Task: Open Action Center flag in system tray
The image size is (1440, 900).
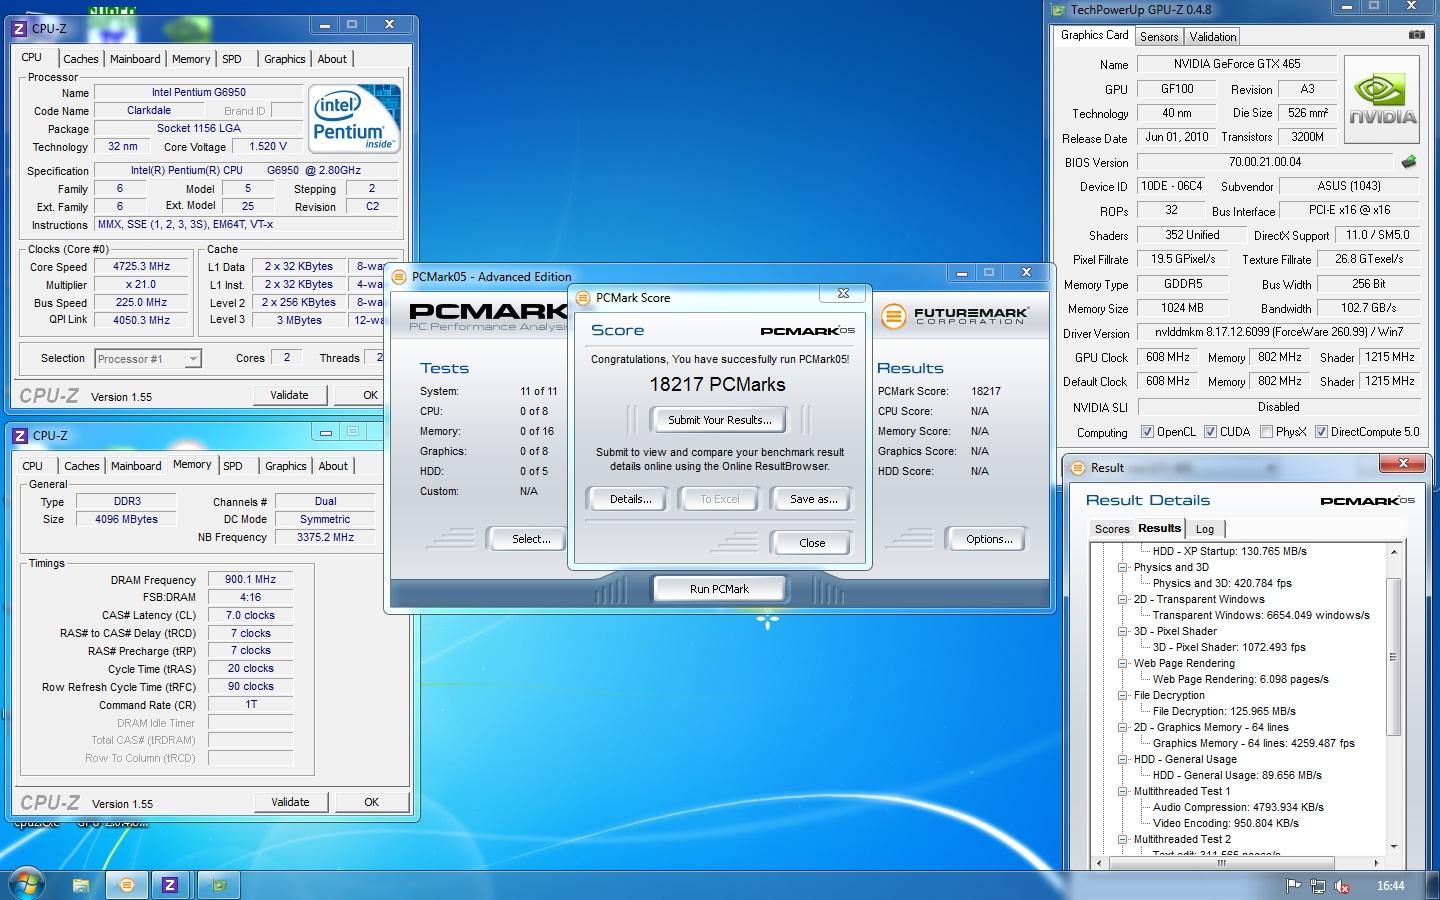Action: (x=1293, y=885)
